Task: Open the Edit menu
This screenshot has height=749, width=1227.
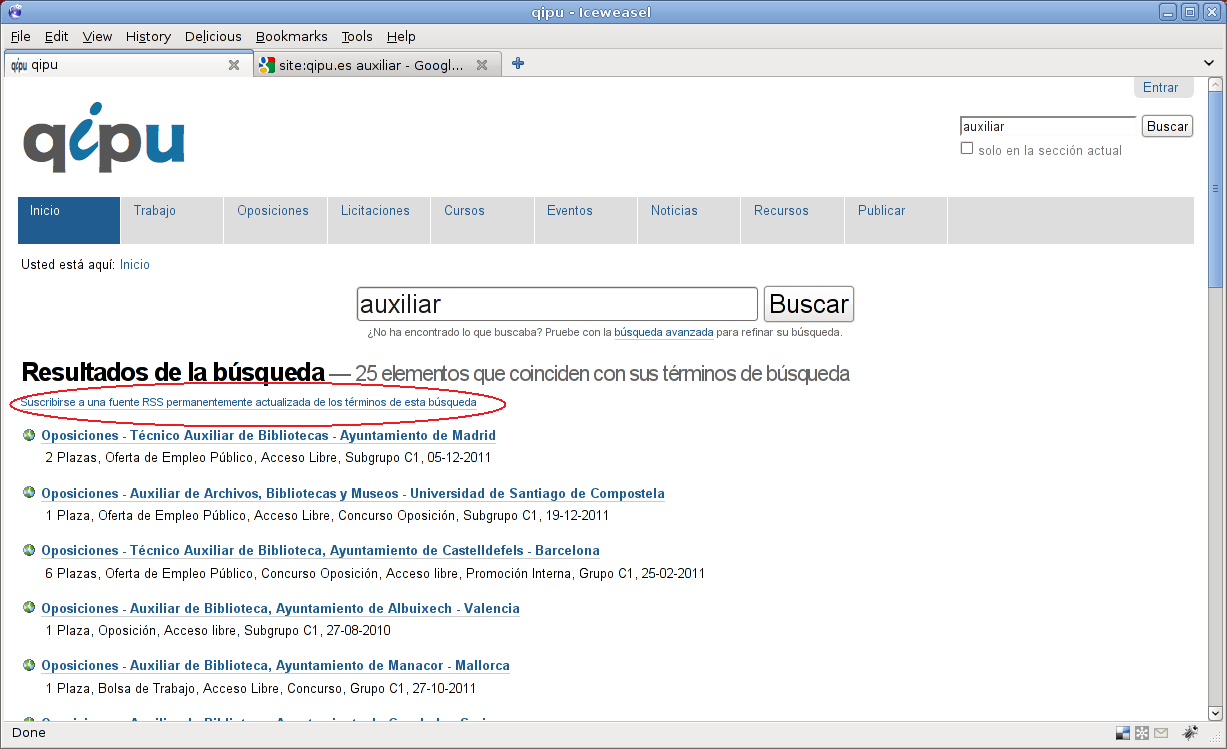Action: [x=56, y=36]
